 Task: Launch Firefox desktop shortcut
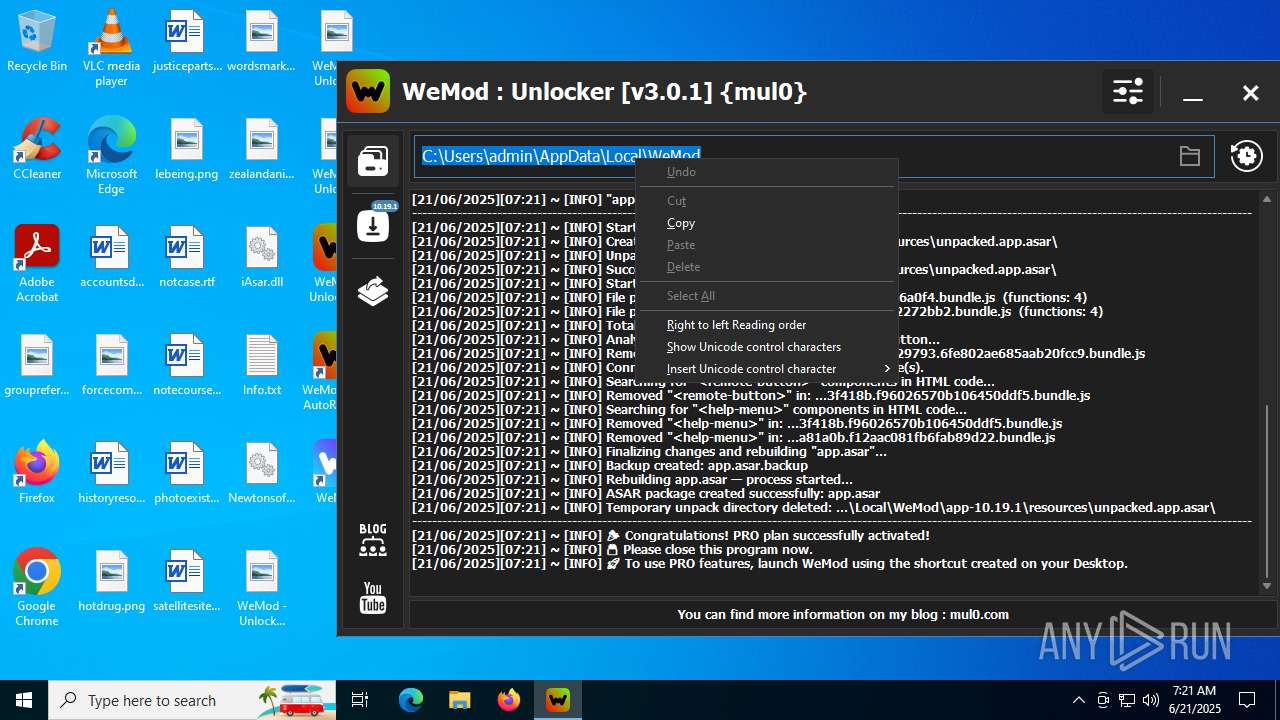(37, 475)
